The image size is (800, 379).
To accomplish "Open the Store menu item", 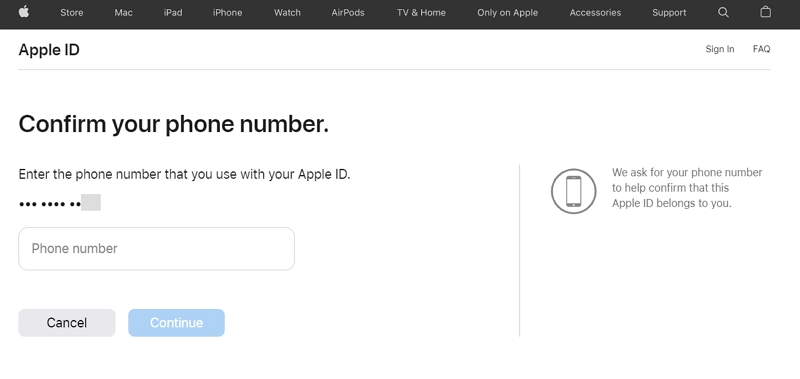I will click(71, 13).
